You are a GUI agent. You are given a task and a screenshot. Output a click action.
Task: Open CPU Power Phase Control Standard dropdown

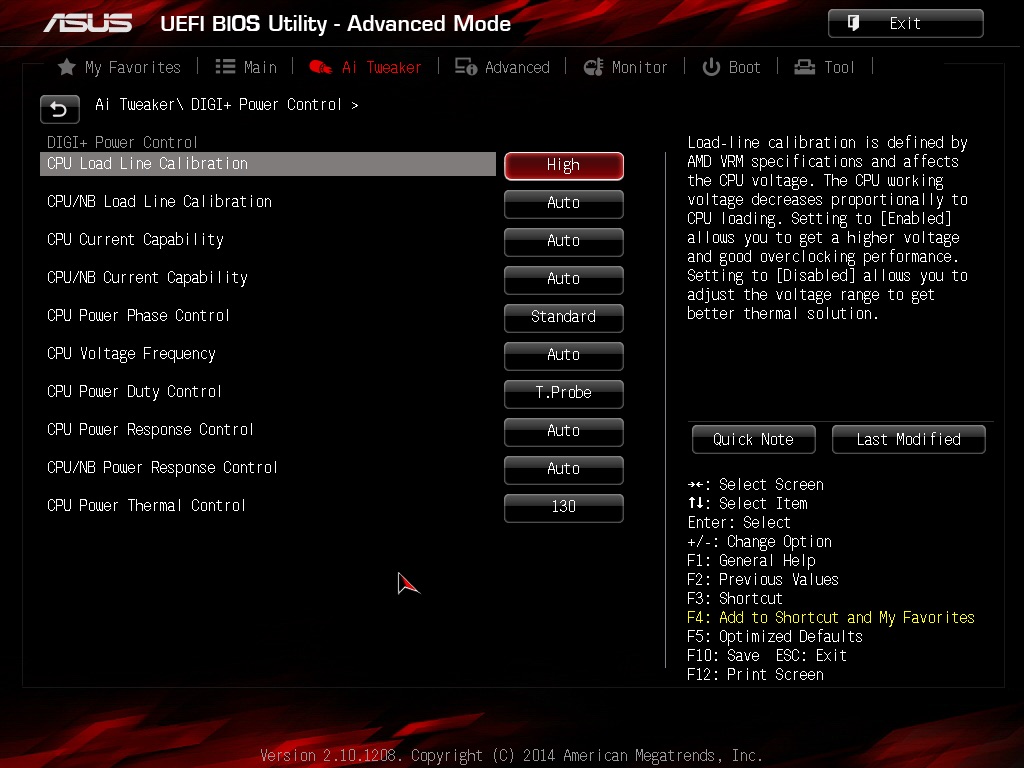[x=564, y=317]
